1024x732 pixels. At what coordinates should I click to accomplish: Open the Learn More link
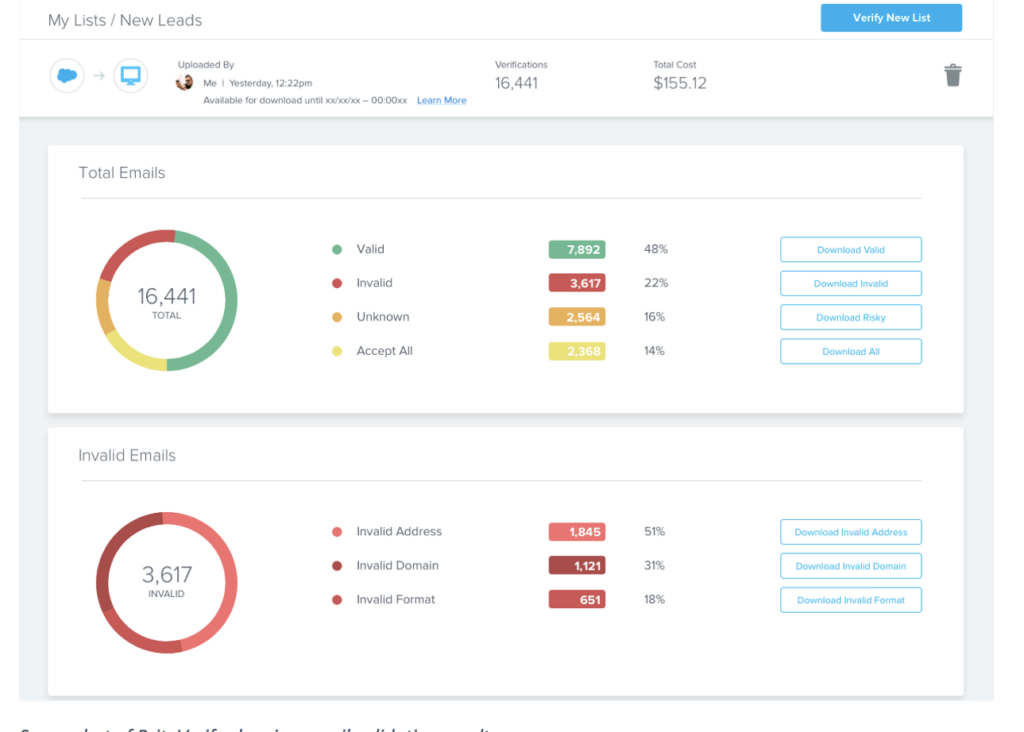point(441,100)
